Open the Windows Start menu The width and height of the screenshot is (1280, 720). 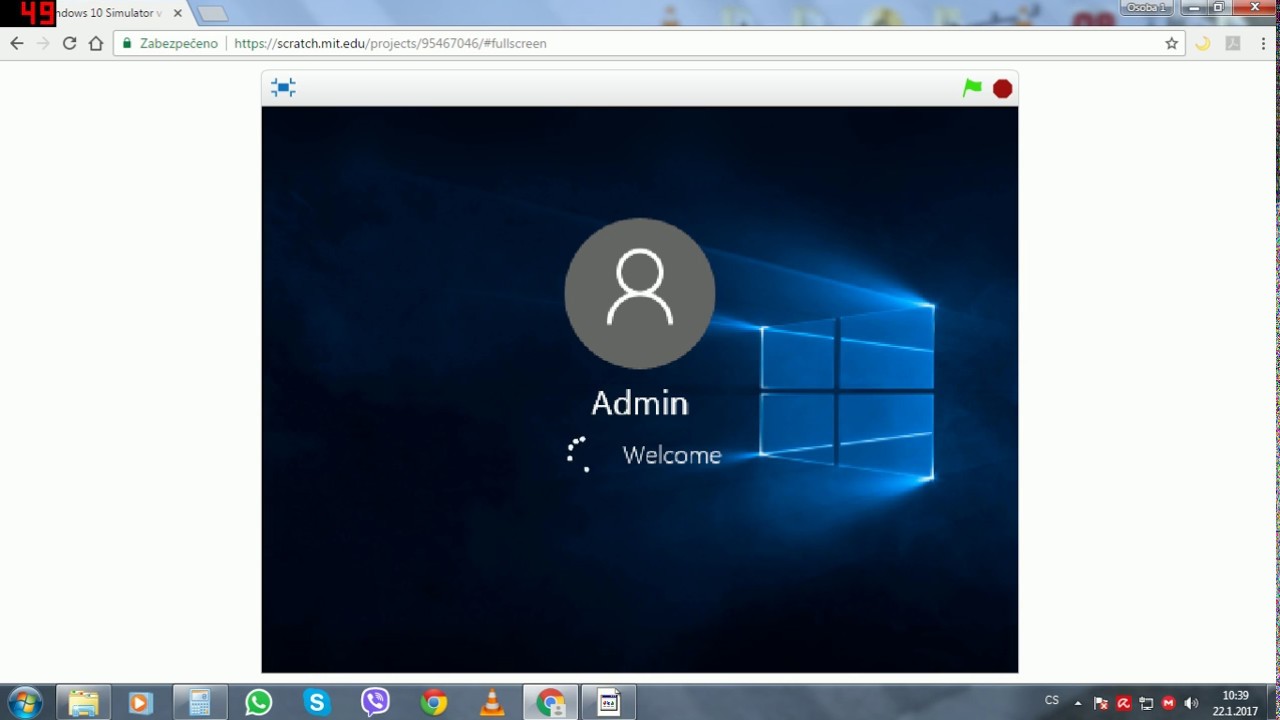tap(25, 702)
